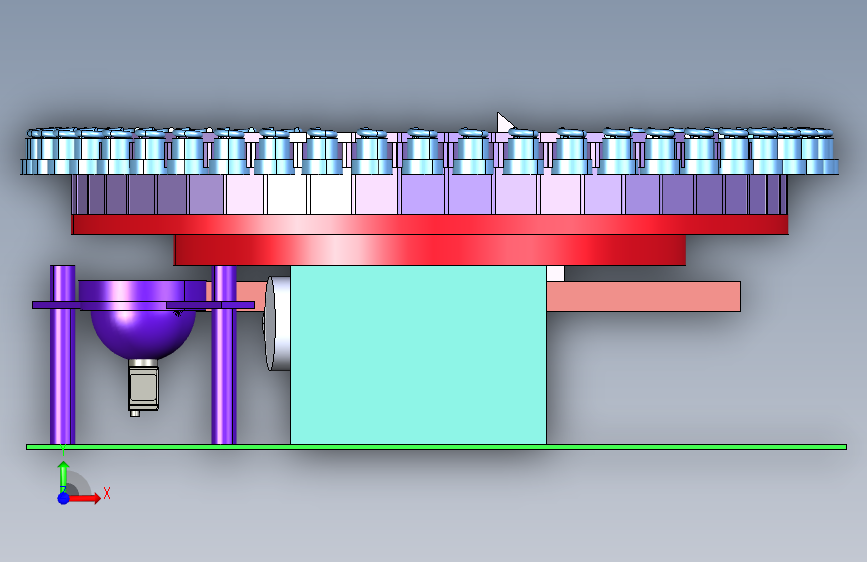The height and width of the screenshot is (562, 867).
Task: Select the left-most purple support post
Action: click(x=62, y=355)
